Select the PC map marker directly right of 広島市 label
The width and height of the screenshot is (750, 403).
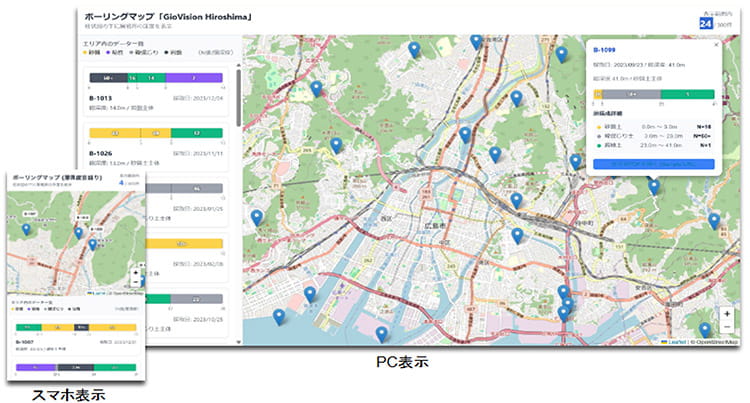point(517,236)
